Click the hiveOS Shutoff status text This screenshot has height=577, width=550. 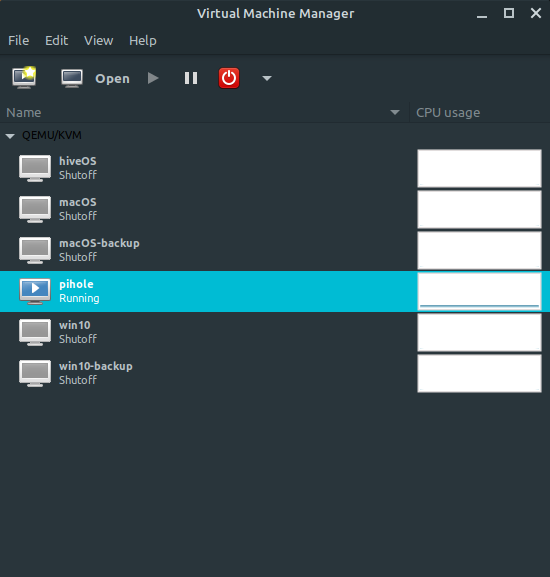point(78,175)
